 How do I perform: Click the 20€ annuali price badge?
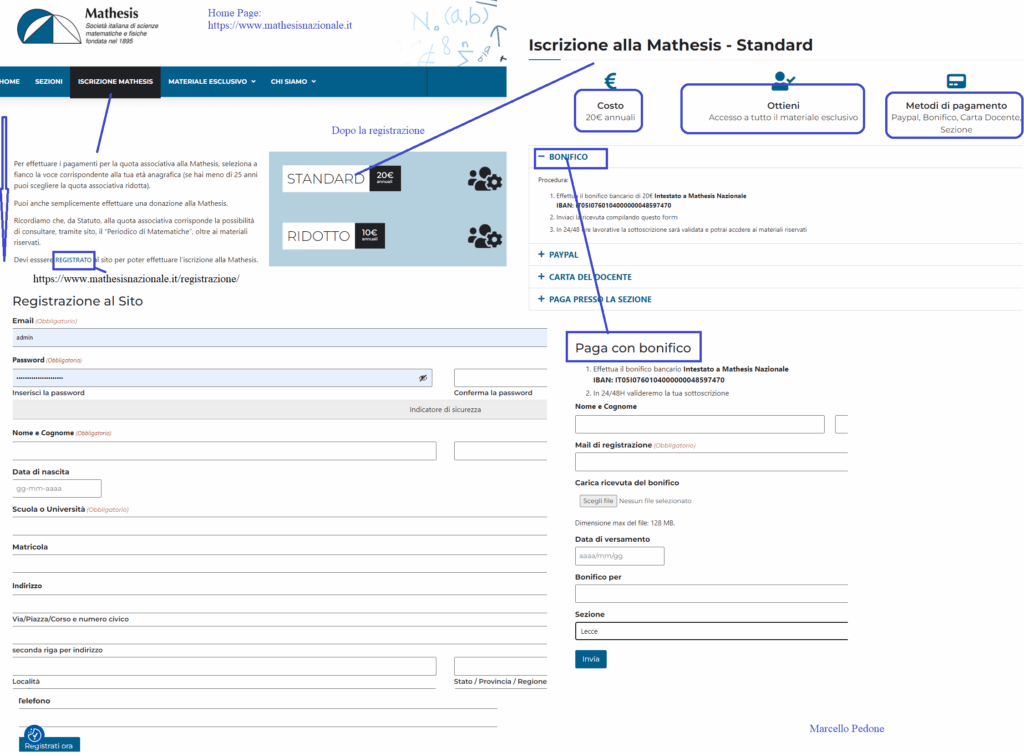[385, 178]
